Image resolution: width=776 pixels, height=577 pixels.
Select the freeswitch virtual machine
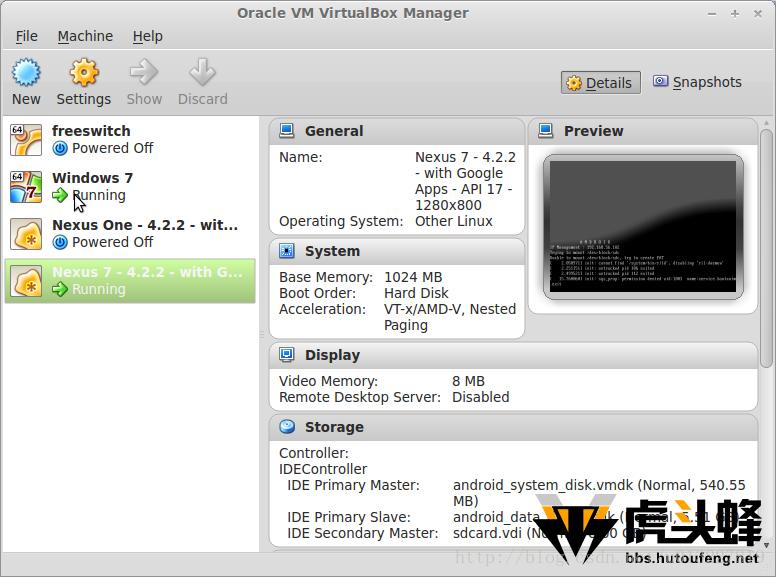tap(130, 140)
